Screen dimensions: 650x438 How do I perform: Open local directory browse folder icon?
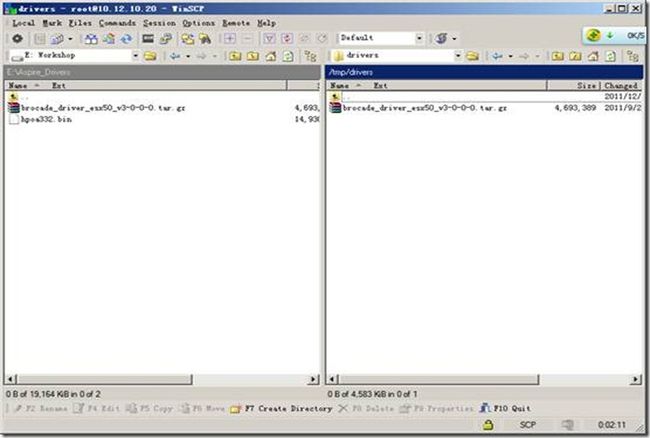pos(150,56)
